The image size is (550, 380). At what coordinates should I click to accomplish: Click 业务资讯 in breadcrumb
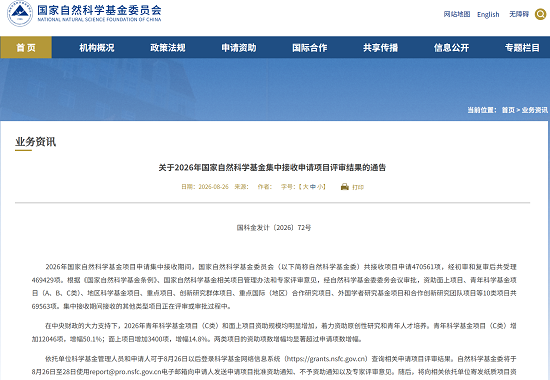(x=535, y=110)
